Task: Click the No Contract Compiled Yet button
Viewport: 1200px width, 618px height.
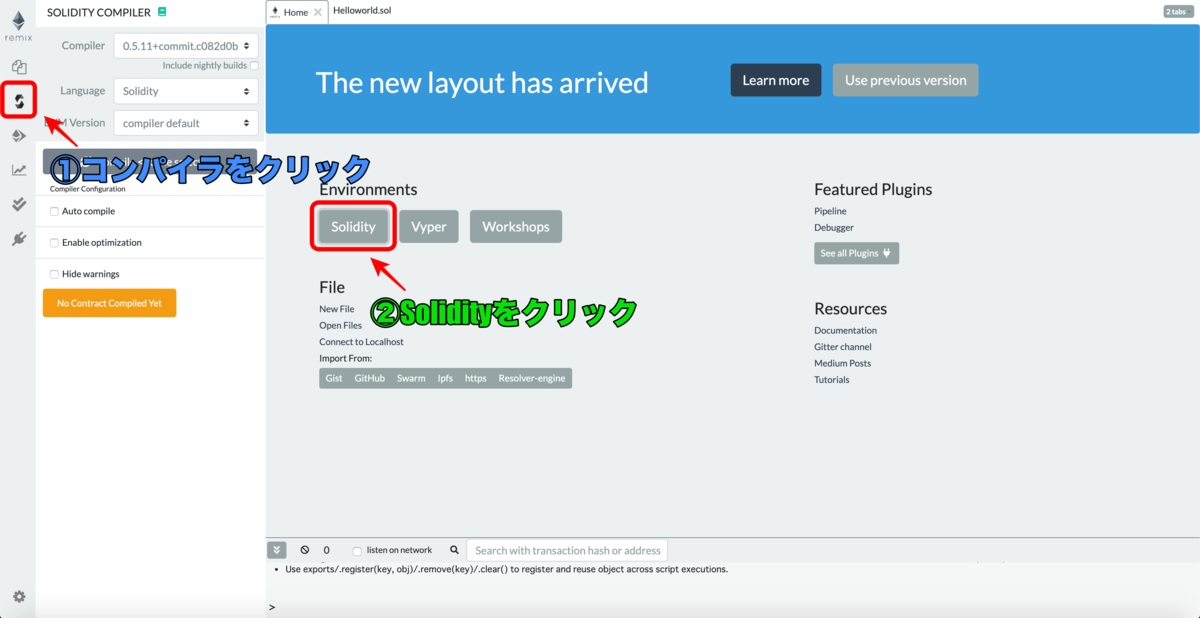Action: coord(109,303)
